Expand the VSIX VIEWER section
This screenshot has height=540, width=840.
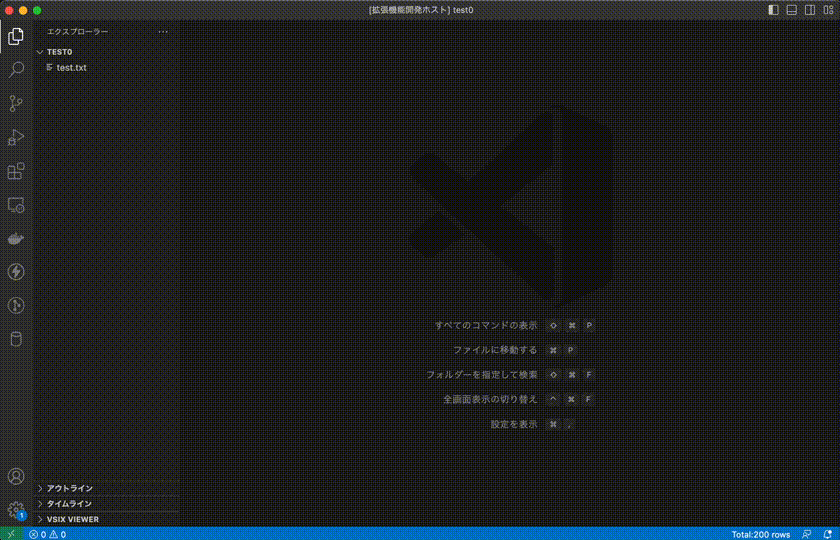coord(107,520)
